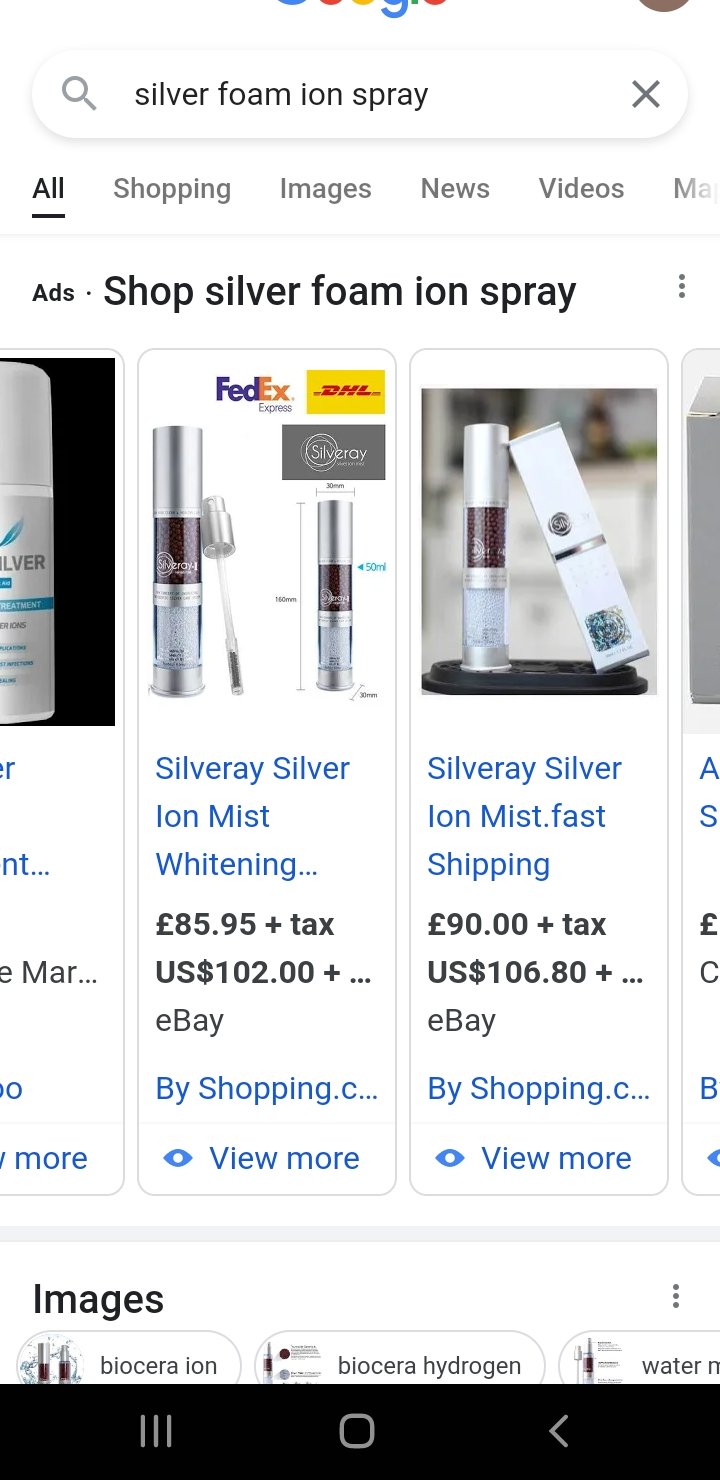Click eye icon under £85.95 Silveray listing
The width and height of the screenshot is (720, 1480).
(x=178, y=1158)
